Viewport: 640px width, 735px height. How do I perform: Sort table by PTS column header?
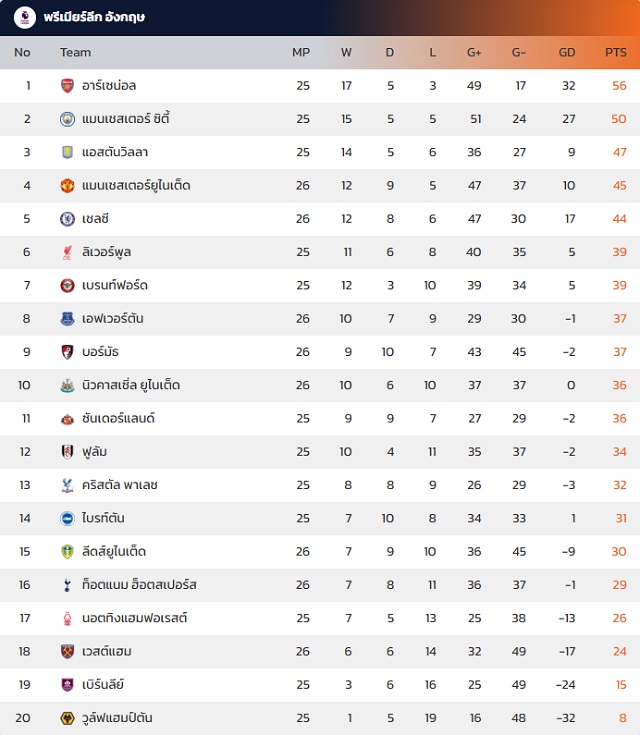point(616,52)
